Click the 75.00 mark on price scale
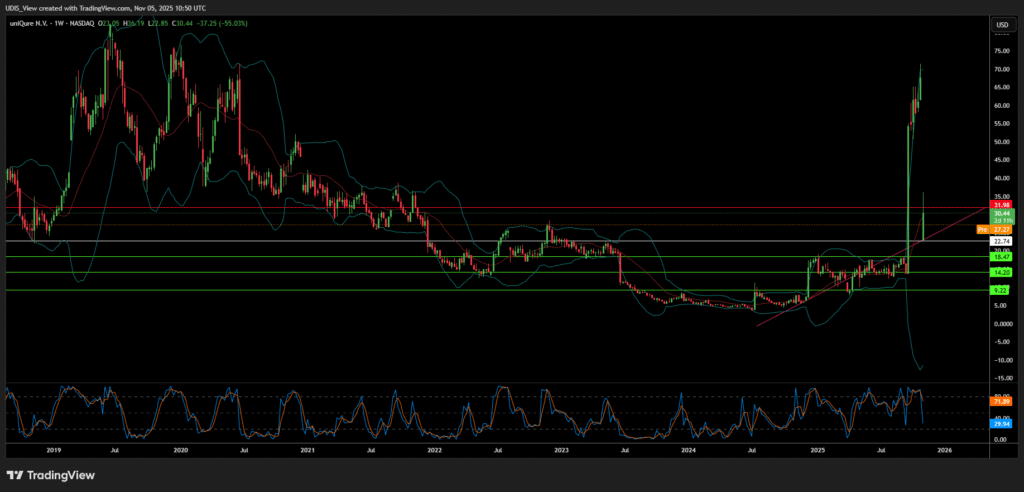Image resolution: width=1024 pixels, height=492 pixels. point(1000,51)
